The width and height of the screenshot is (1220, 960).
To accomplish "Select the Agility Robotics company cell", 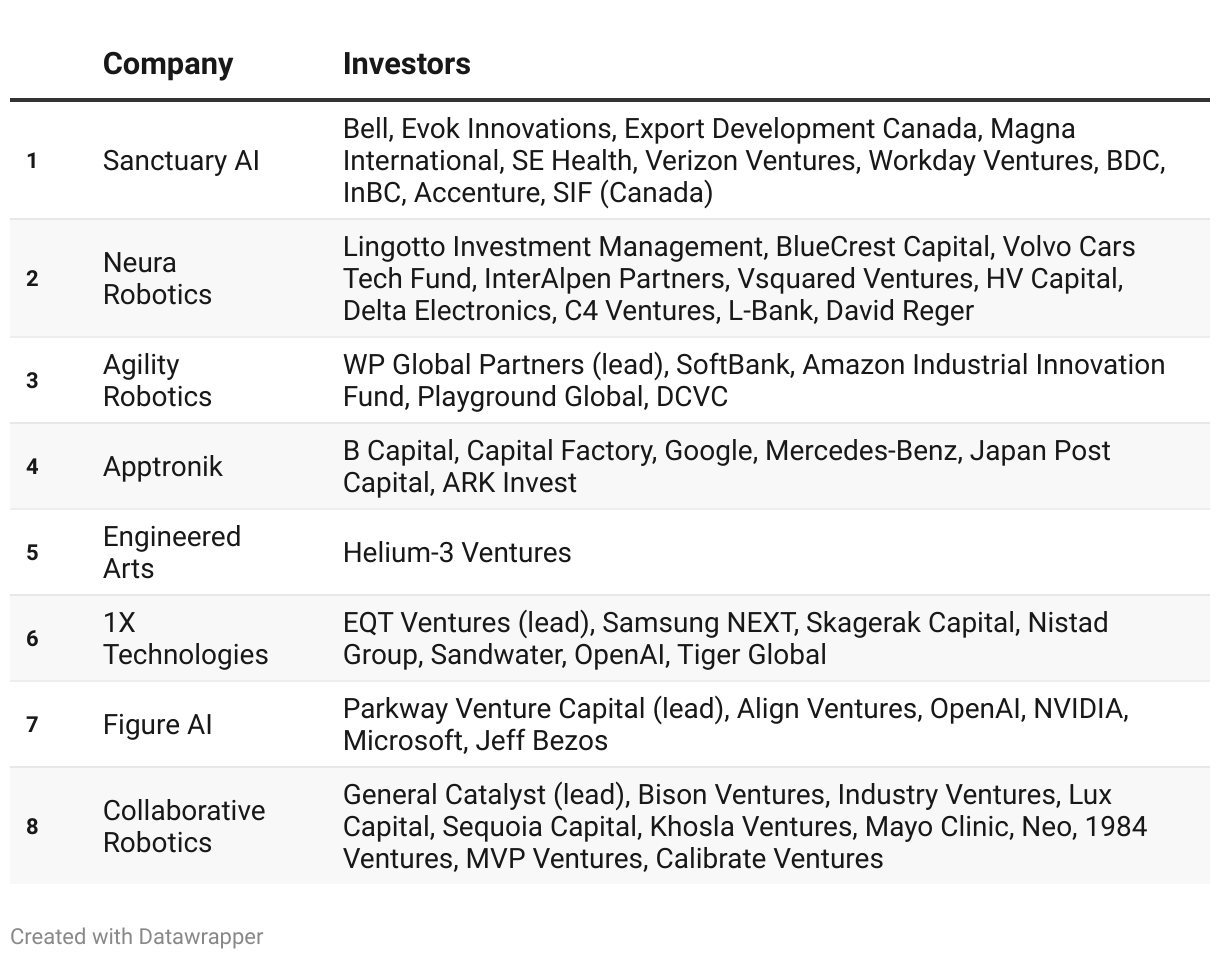I will coord(157,380).
